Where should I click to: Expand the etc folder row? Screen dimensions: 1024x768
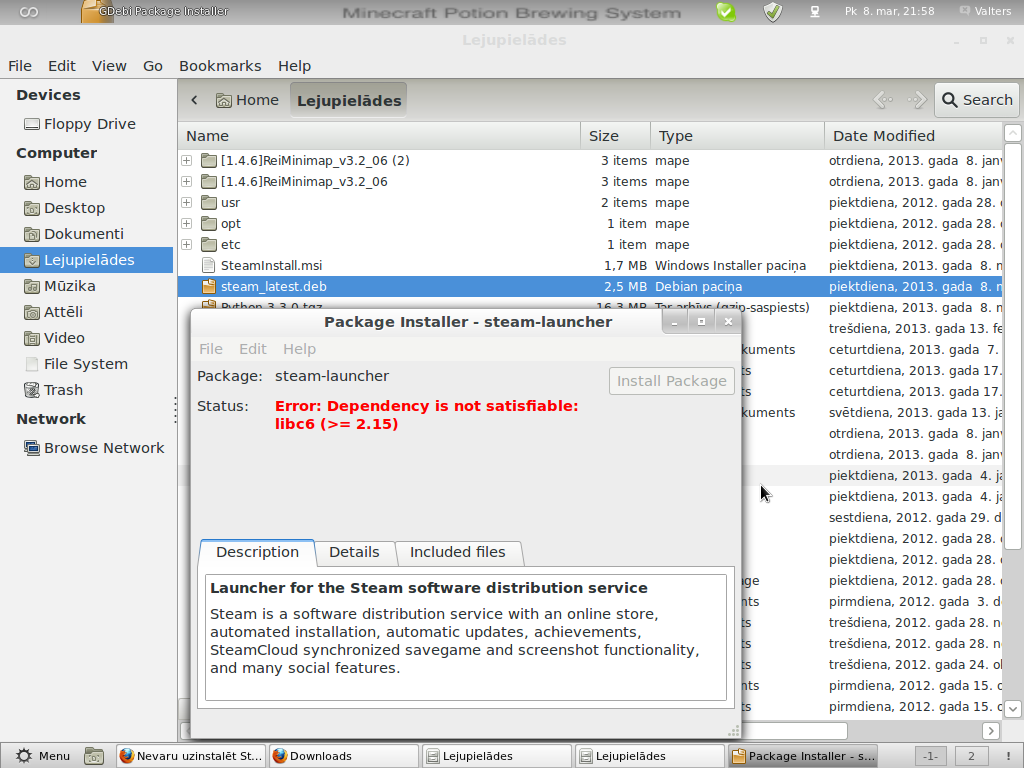pos(187,244)
